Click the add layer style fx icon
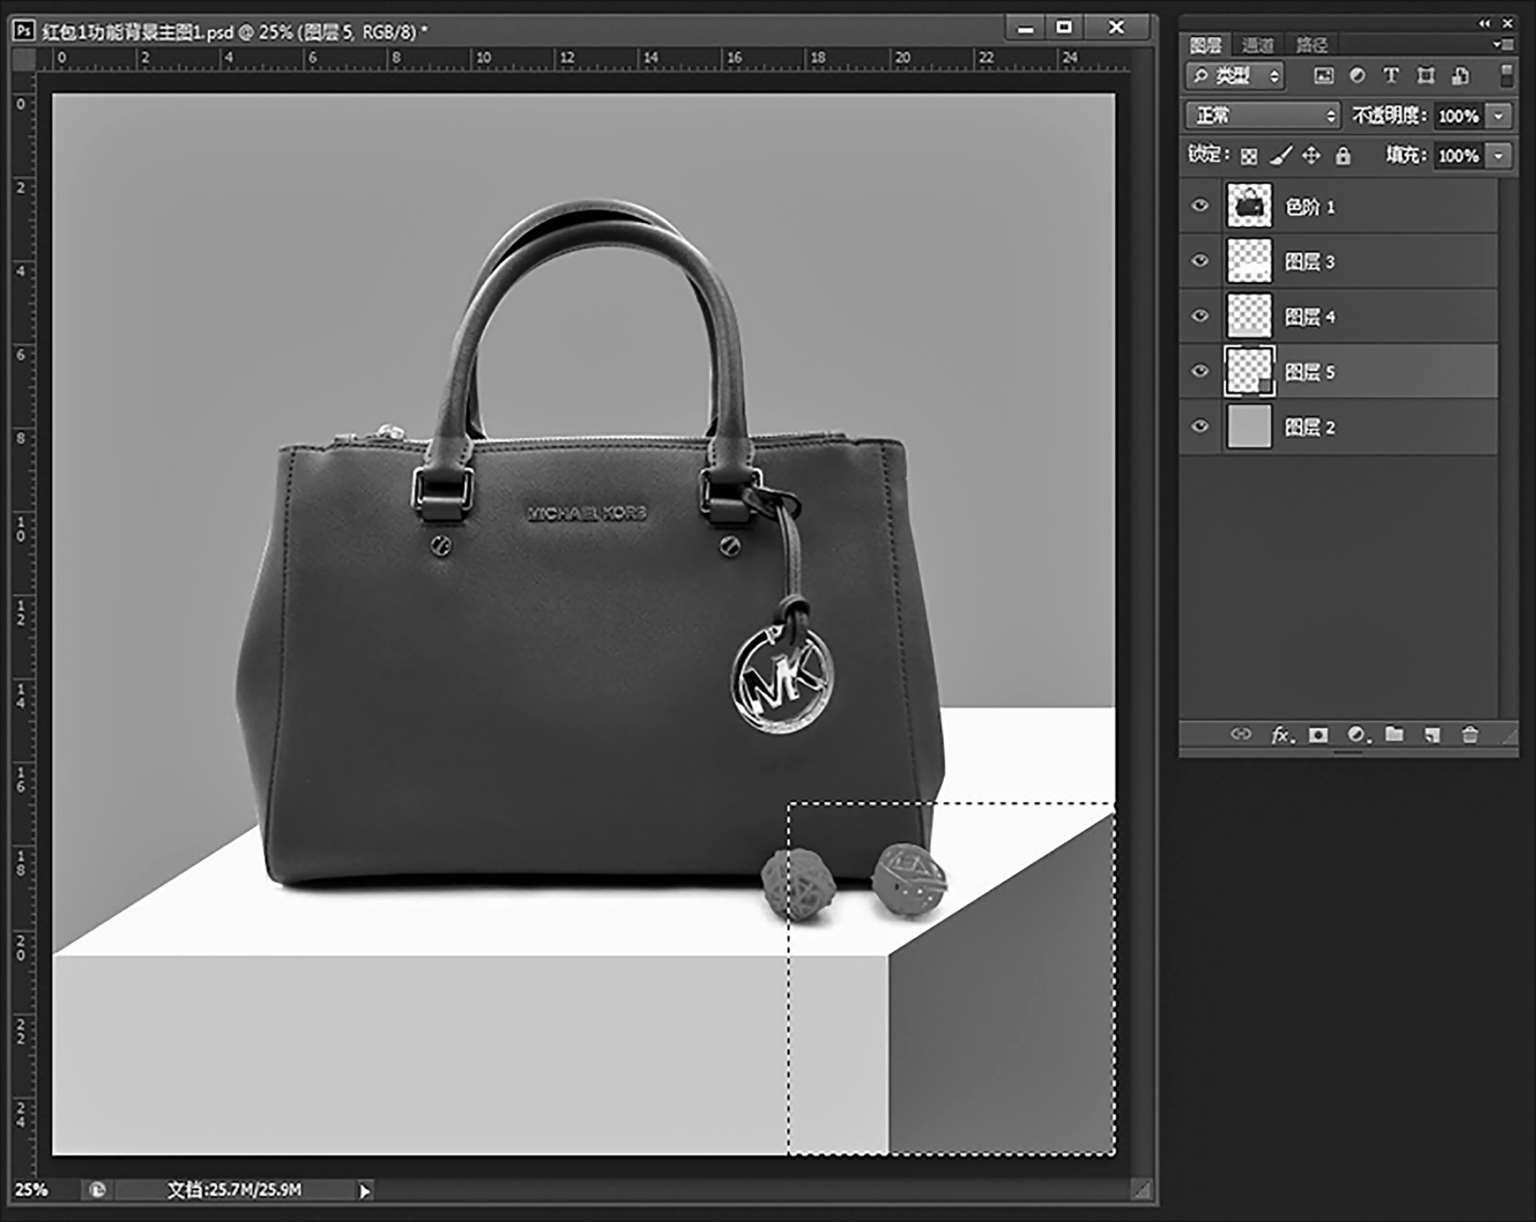1536x1222 pixels. click(1281, 735)
